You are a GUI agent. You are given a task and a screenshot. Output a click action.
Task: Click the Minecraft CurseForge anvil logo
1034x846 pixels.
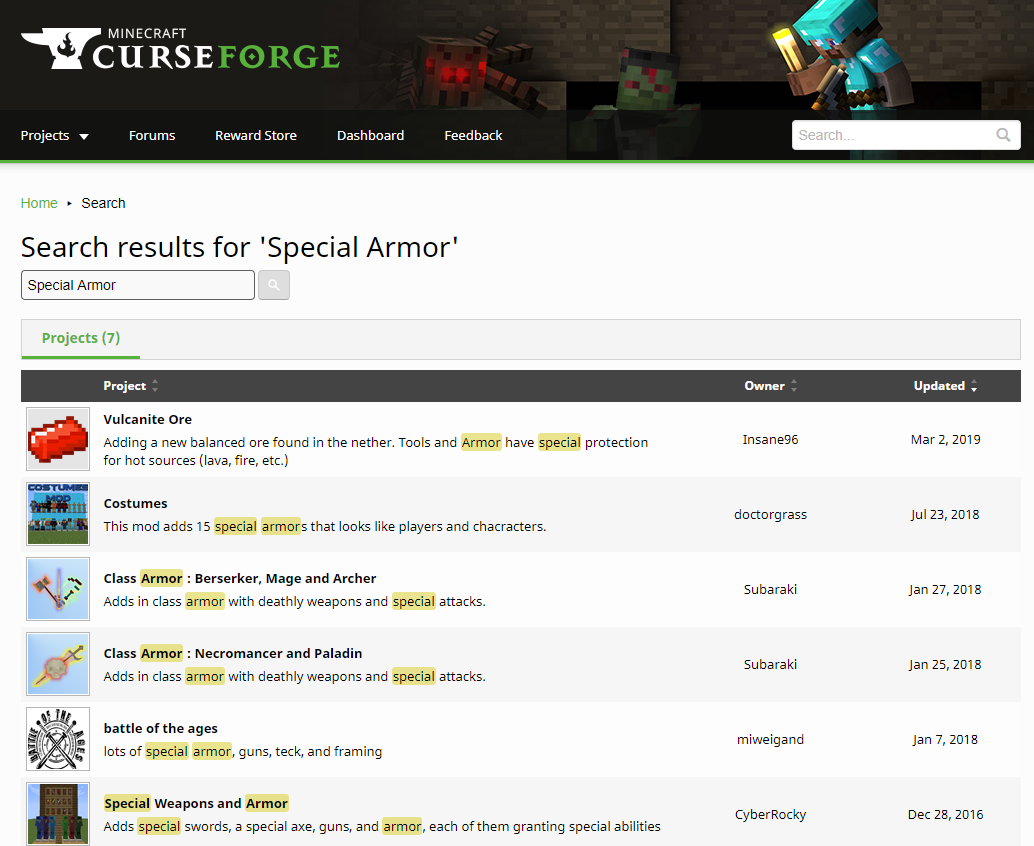pos(180,49)
